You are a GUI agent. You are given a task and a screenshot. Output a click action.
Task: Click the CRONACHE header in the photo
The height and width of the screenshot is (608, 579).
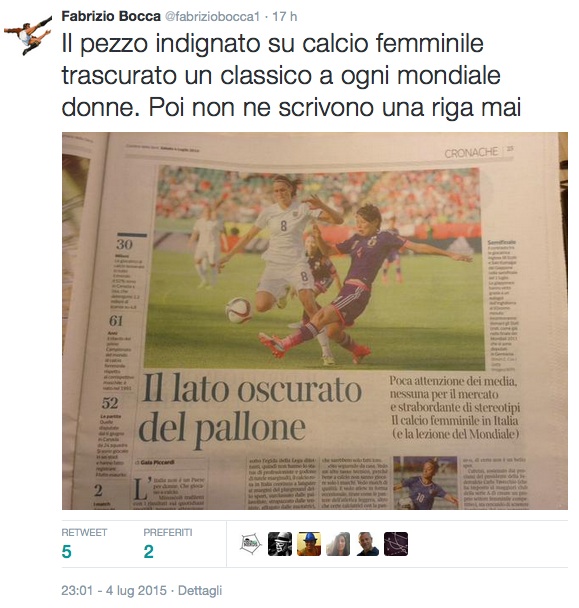pos(471,153)
